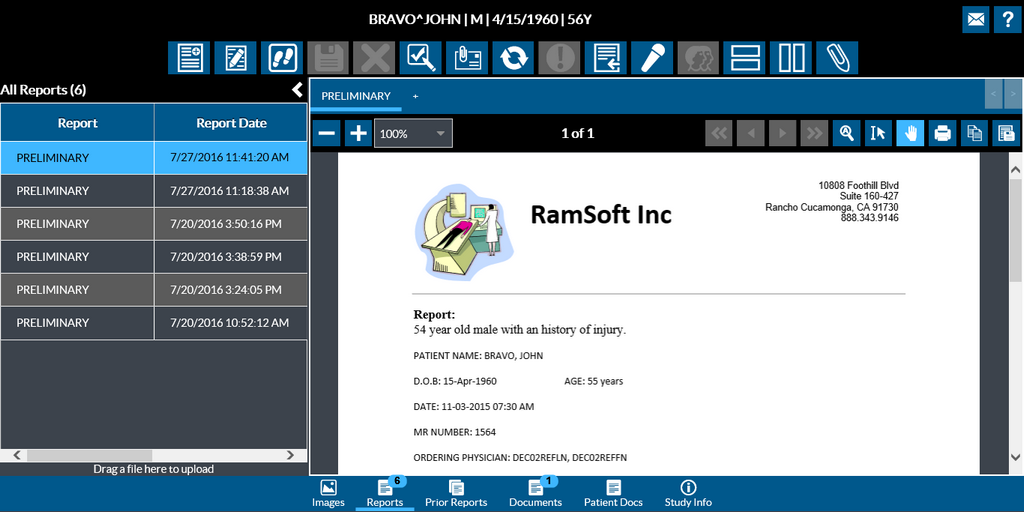Click the paperclip attachment icon

836,58
